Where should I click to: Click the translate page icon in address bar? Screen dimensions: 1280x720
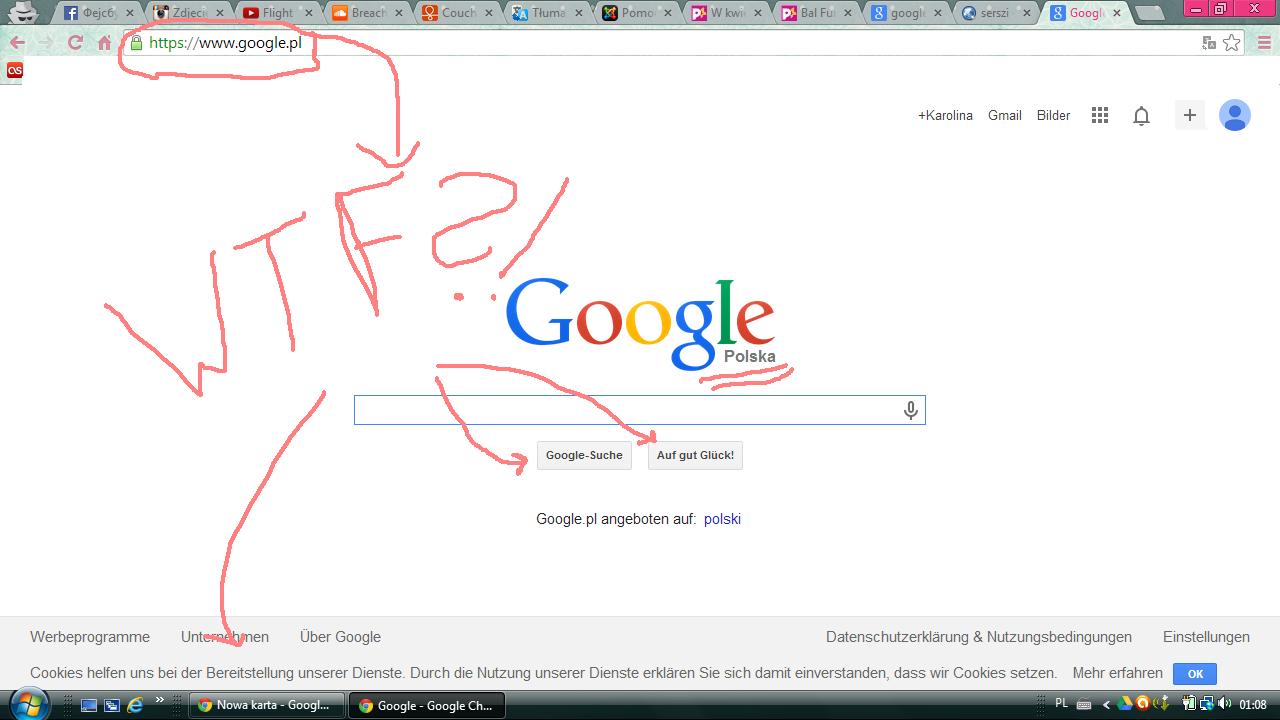pyautogui.click(x=1209, y=43)
